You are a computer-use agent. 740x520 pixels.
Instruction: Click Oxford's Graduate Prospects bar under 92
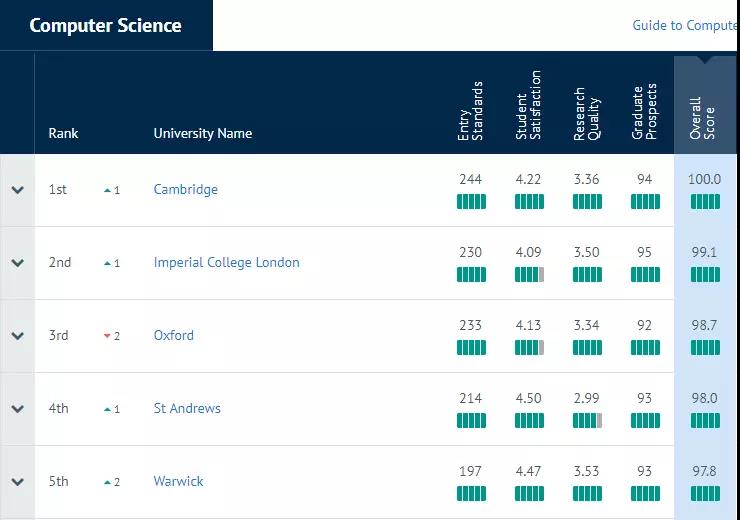(x=645, y=347)
